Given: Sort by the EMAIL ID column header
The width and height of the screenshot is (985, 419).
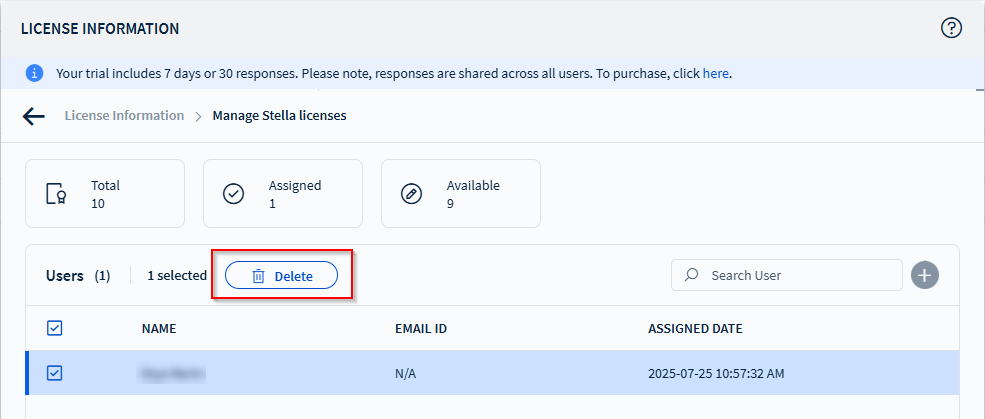Looking at the screenshot, I should point(421,328).
